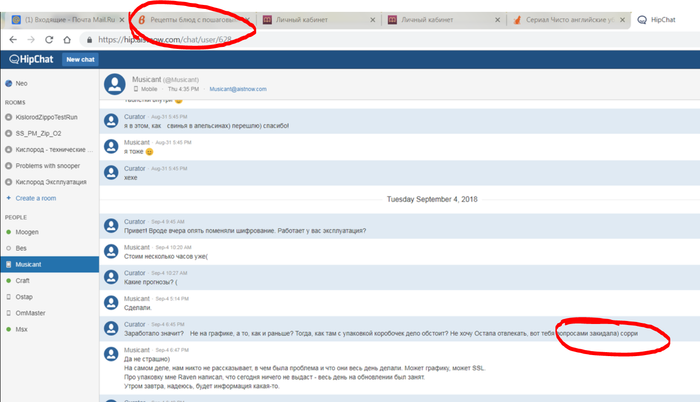Go to the browser Home page

(x=67, y=40)
